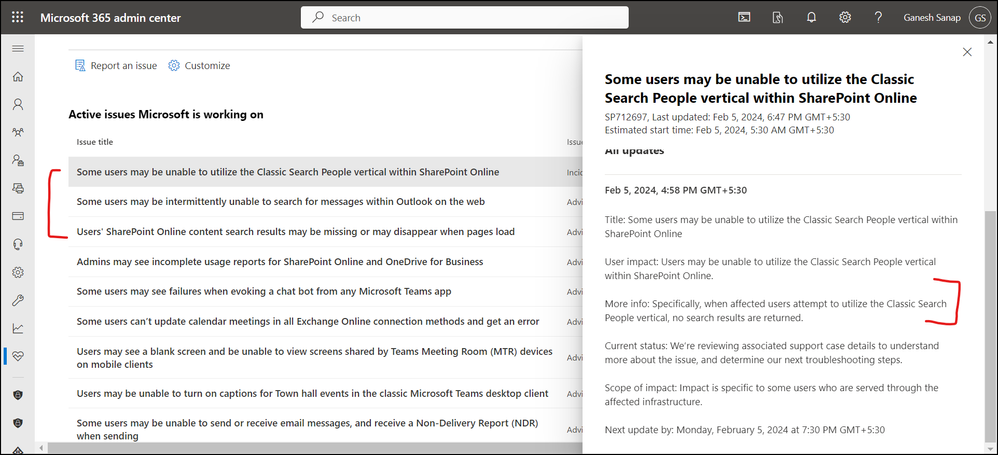Open the Setup wrench icon in sidebar
This screenshot has width=998, height=455.
[x=17, y=299]
